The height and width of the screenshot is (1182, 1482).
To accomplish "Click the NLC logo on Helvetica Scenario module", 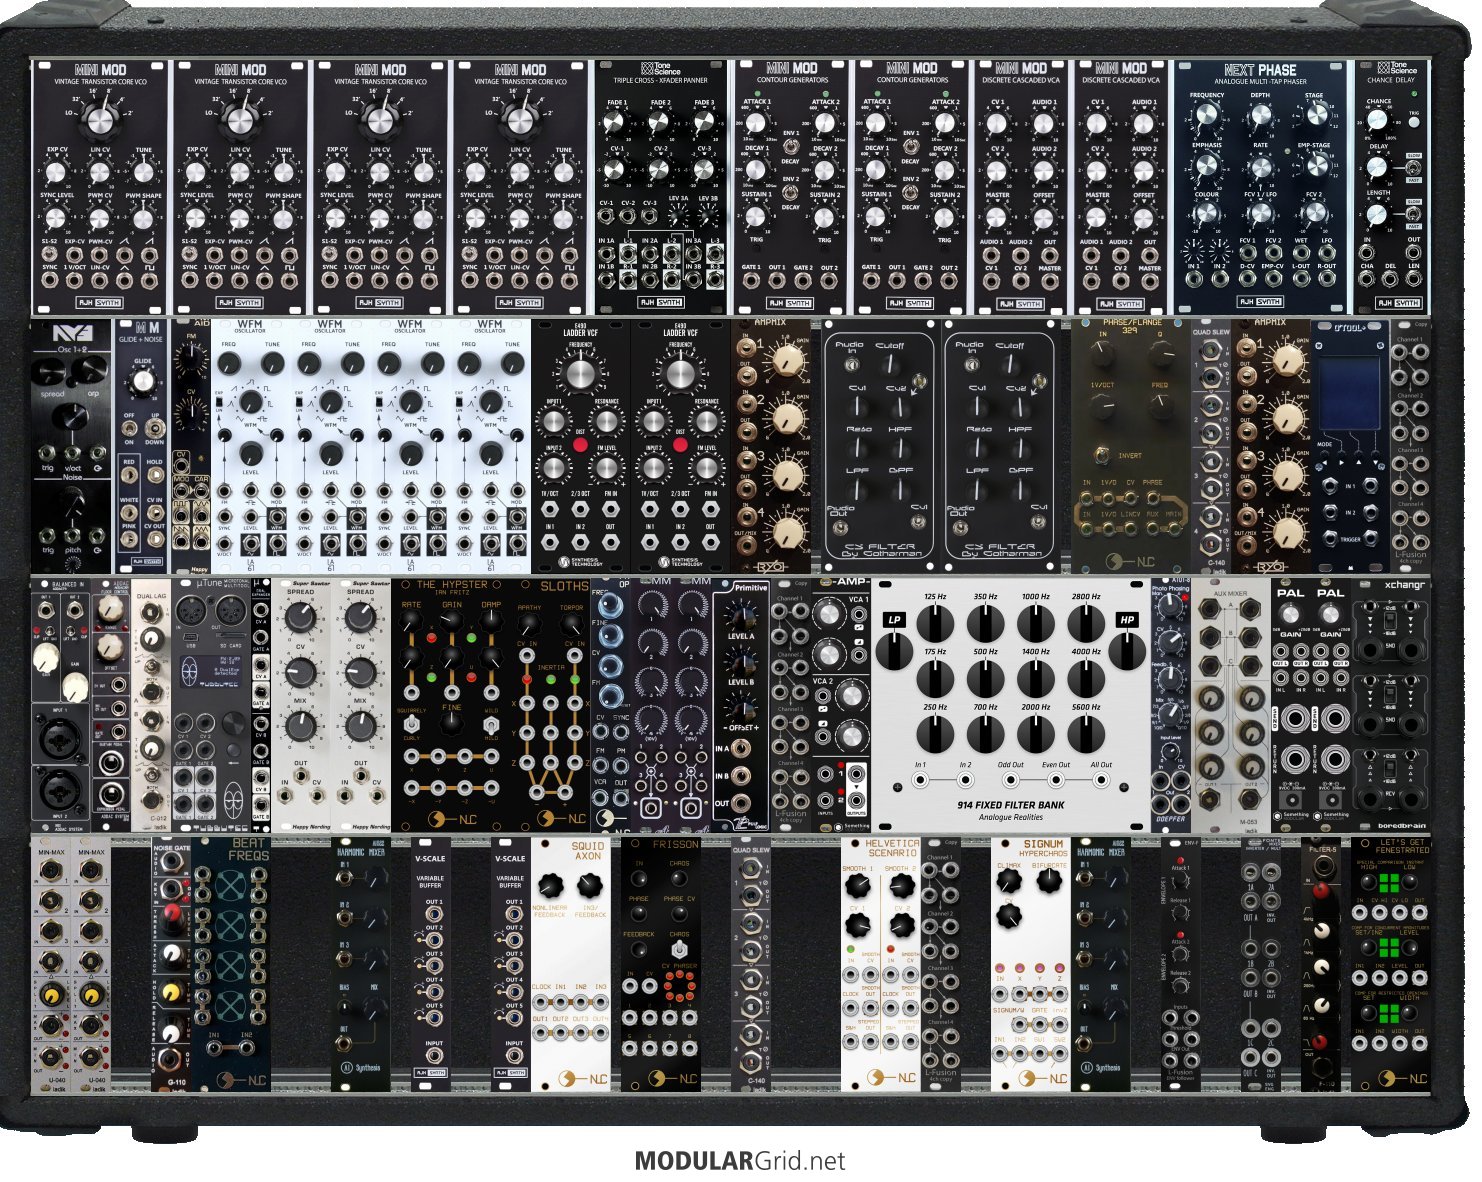I will click(893, 1079).
